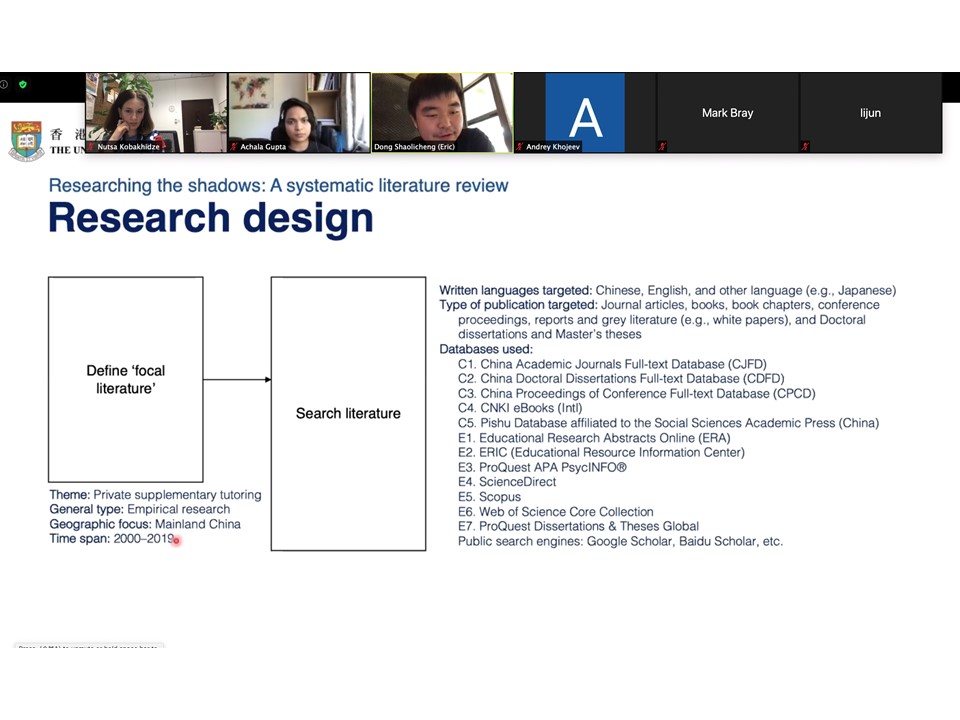960x720 pixels.
Task: Click the E5 Scopus entry
Action: coord(489,497)
